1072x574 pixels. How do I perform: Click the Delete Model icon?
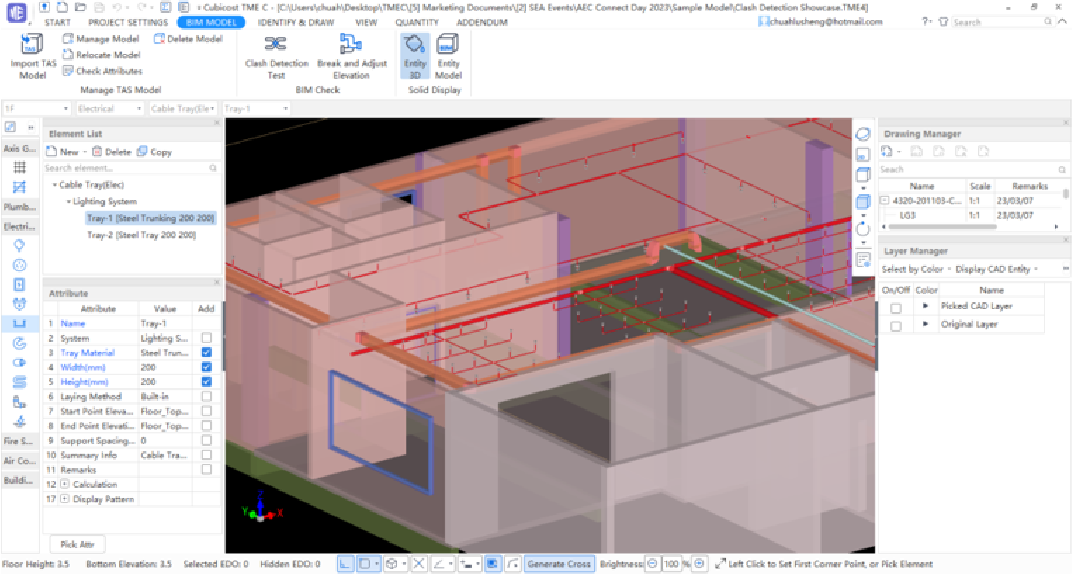click(x=160, y=39)
